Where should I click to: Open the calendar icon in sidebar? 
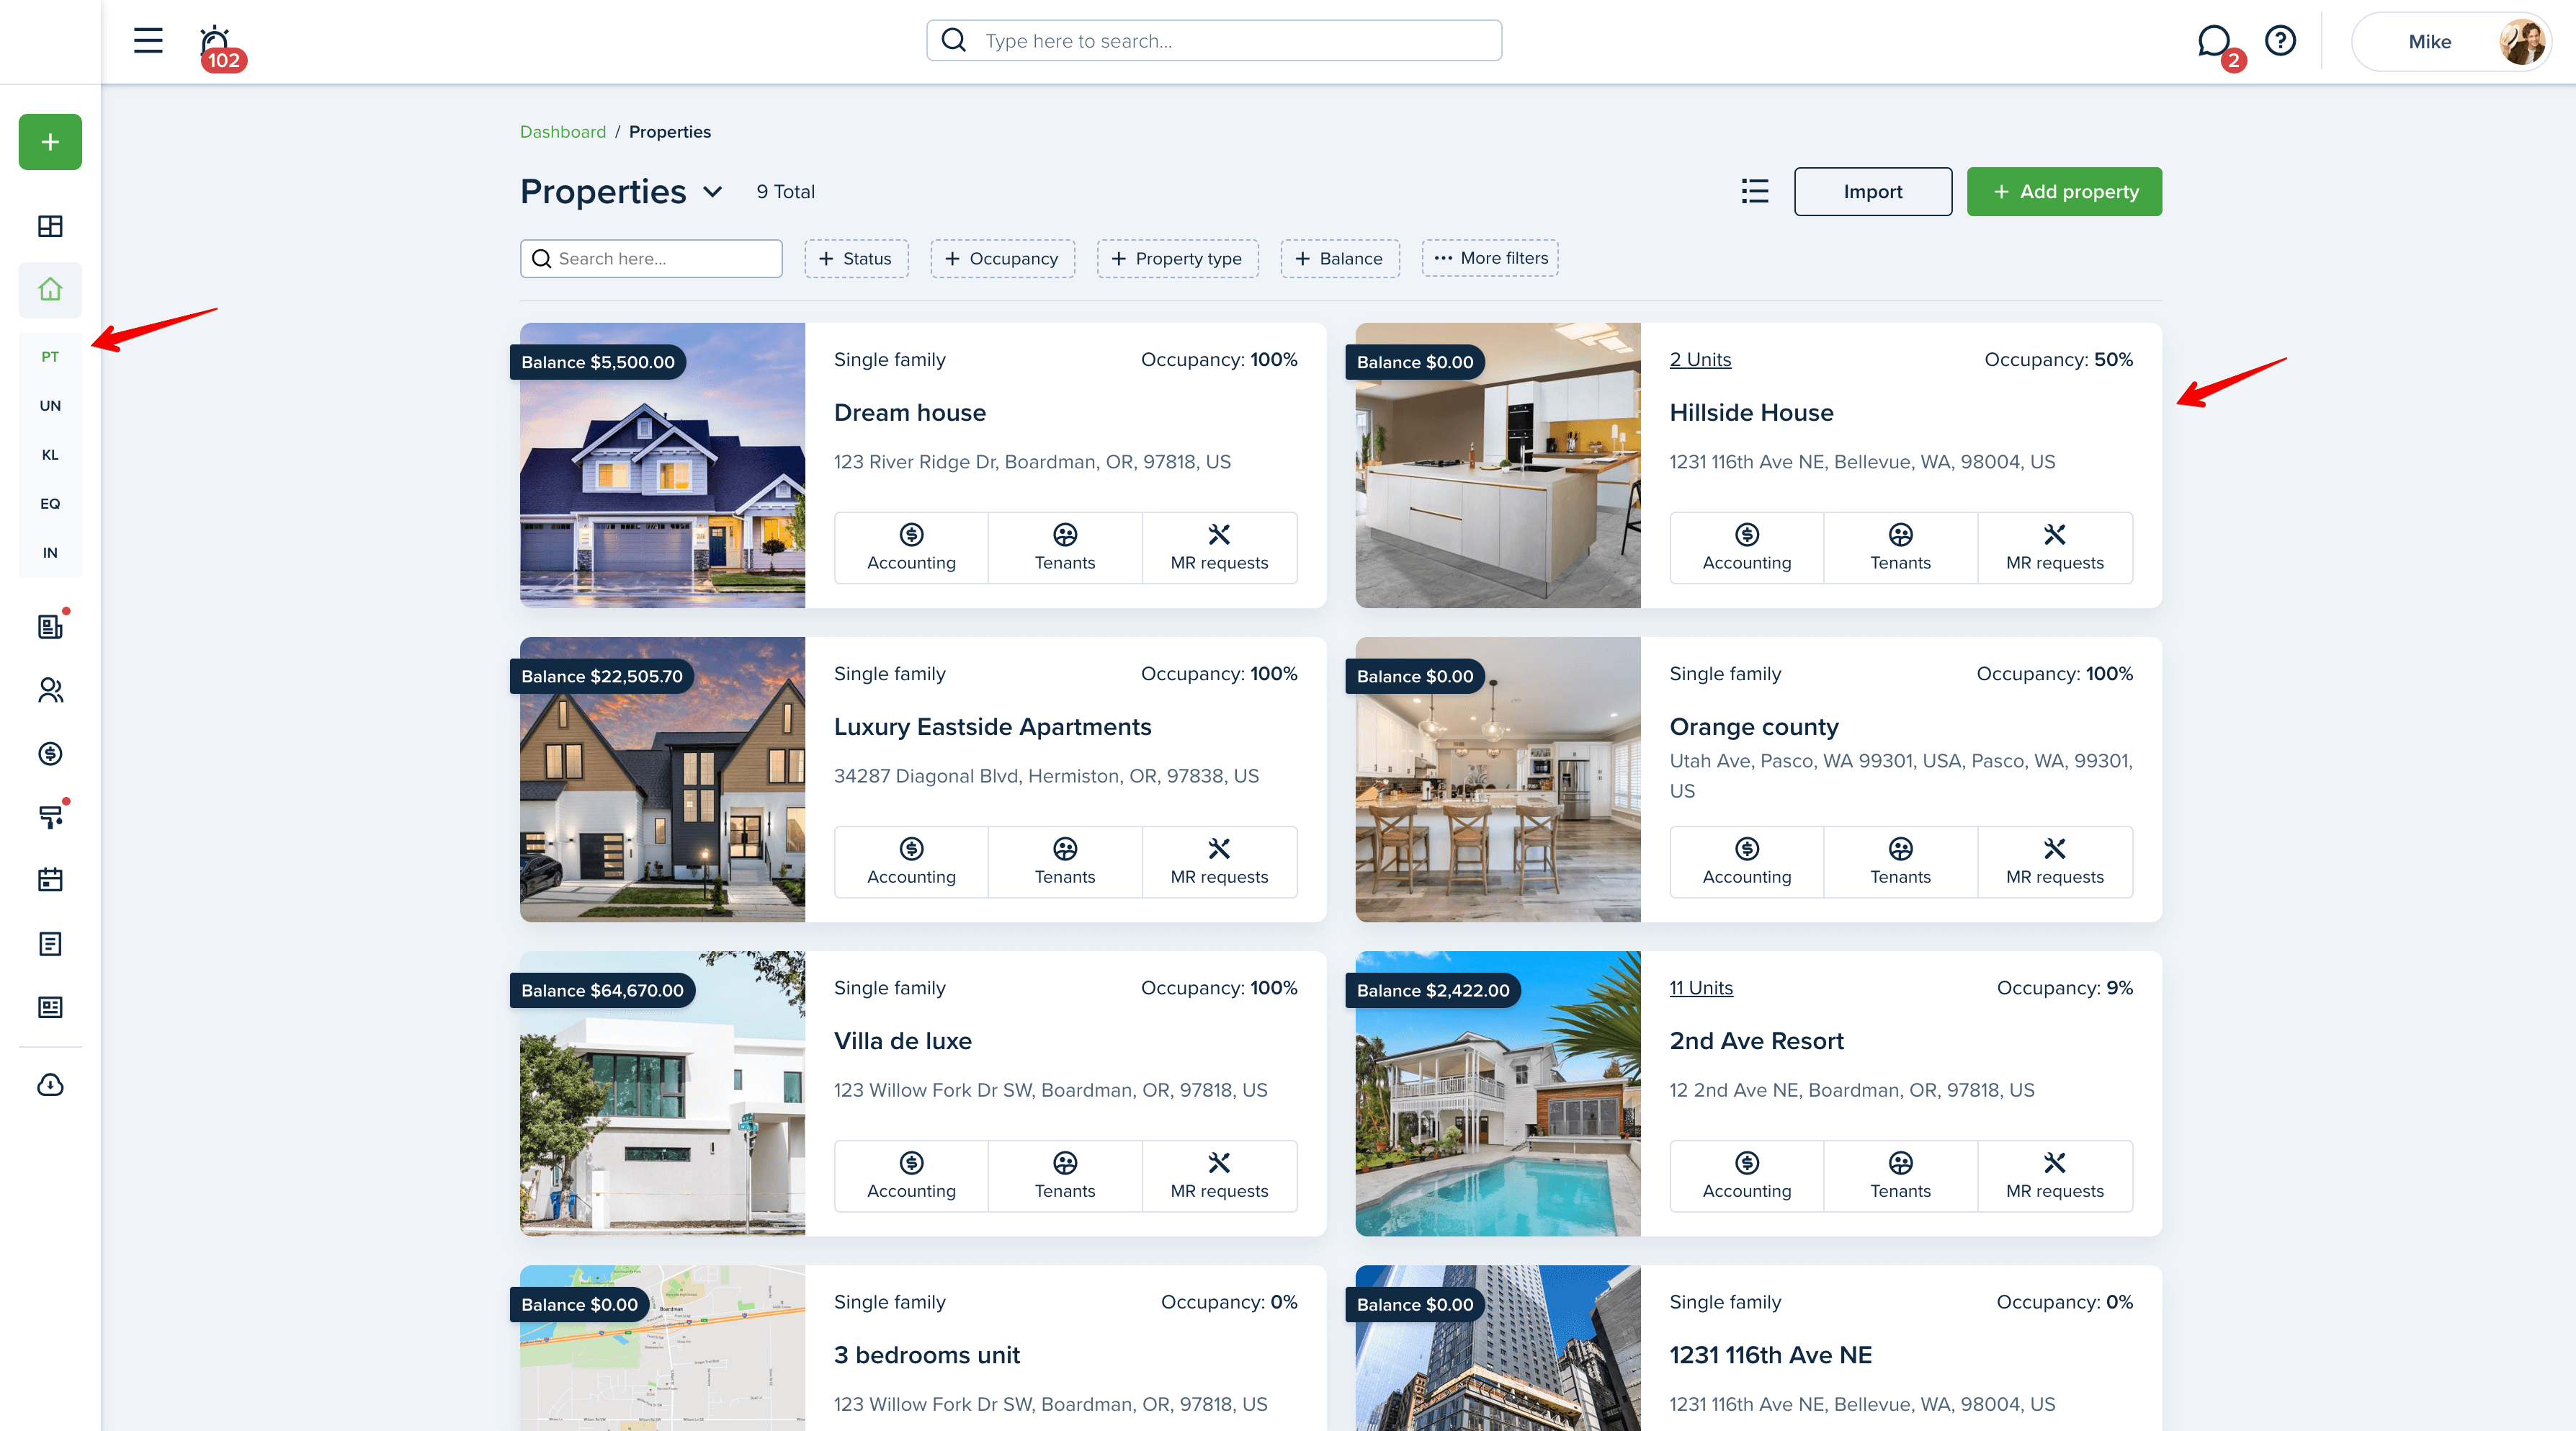point(50,880)
